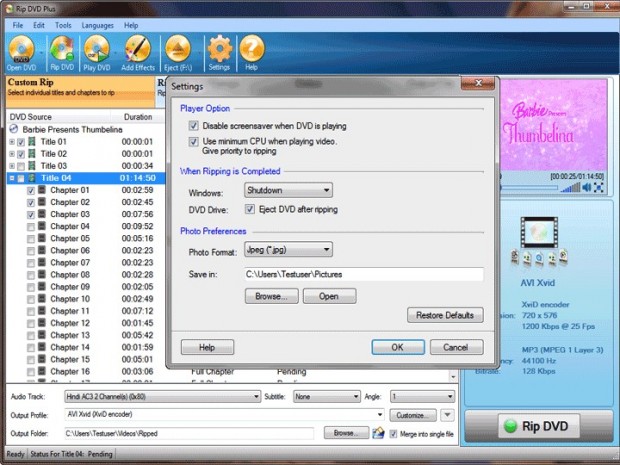This screenshot has height=465, width=620.
Task: Click the Help button in Settings dialog
Action: [x=207, y=347]
